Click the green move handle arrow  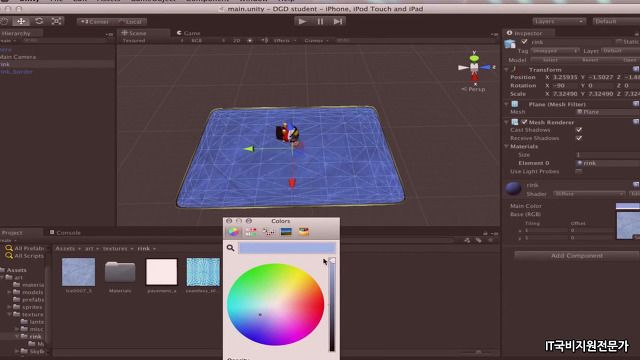[249, 149]
